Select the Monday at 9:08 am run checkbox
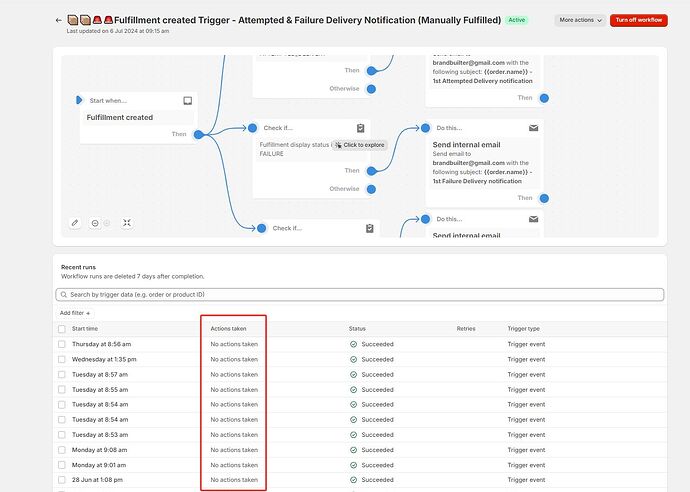This screenshot has width=690, height=492. pos(62,450)
